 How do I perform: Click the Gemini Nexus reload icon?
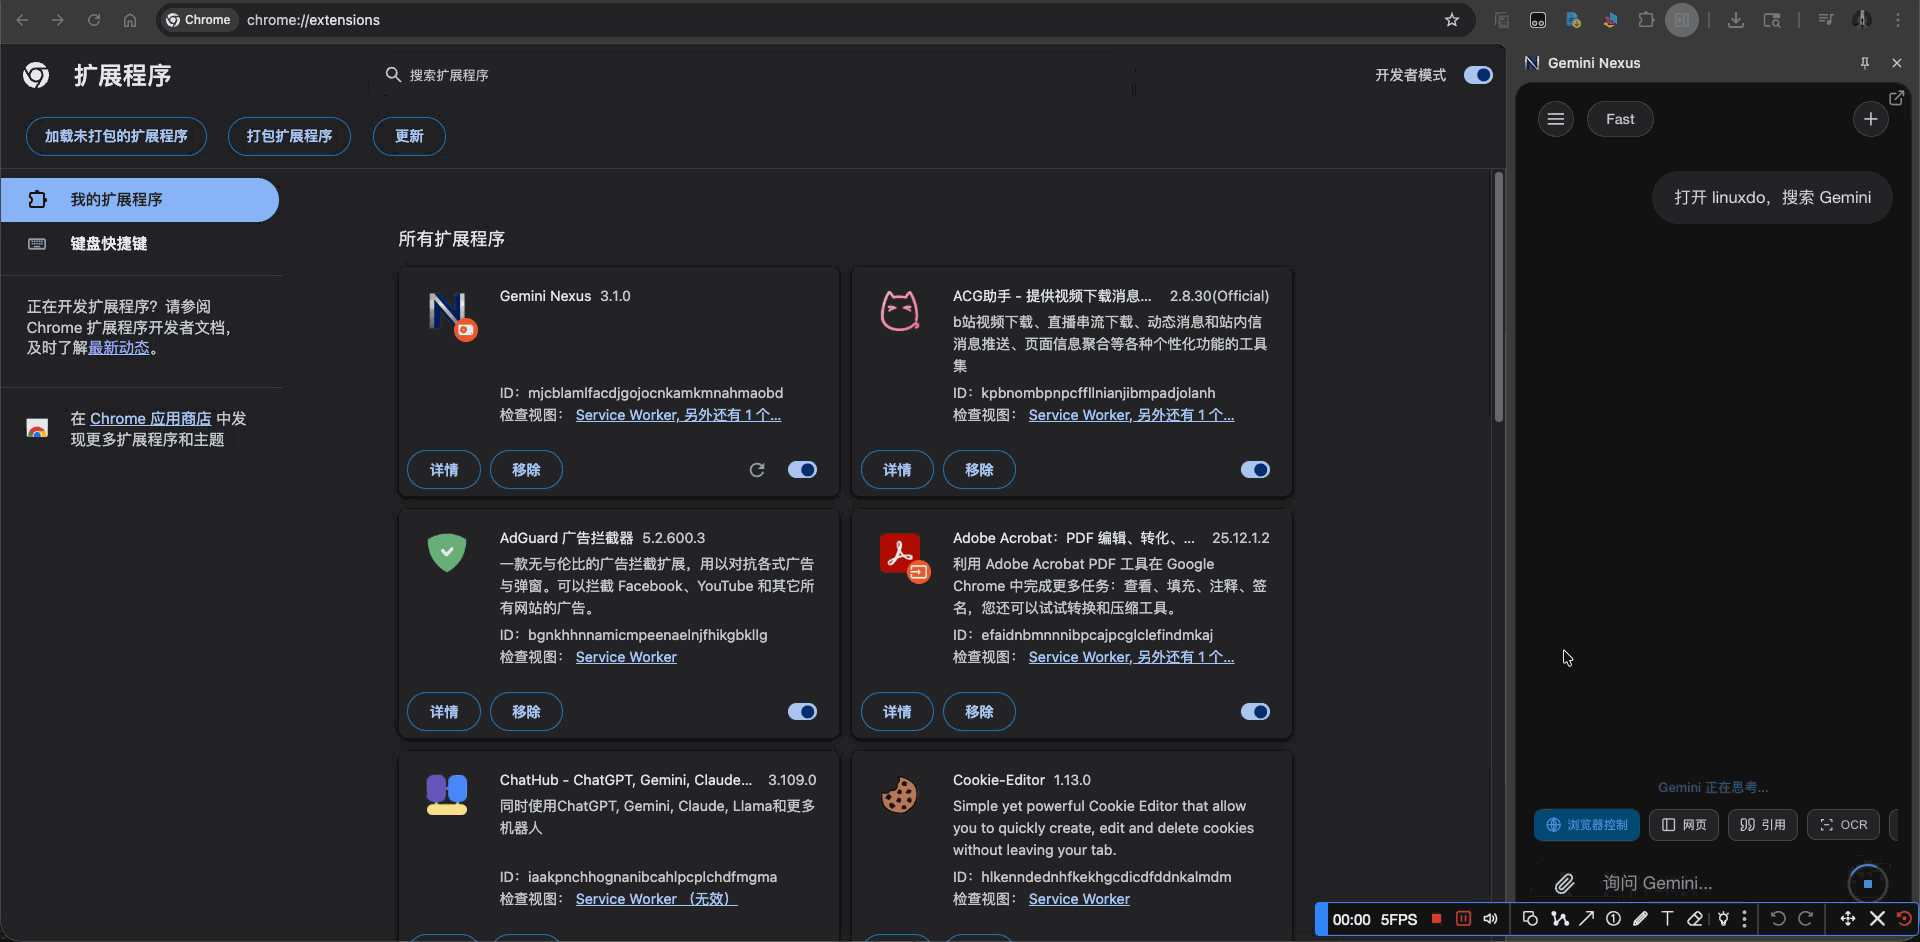tap(757, 470)
